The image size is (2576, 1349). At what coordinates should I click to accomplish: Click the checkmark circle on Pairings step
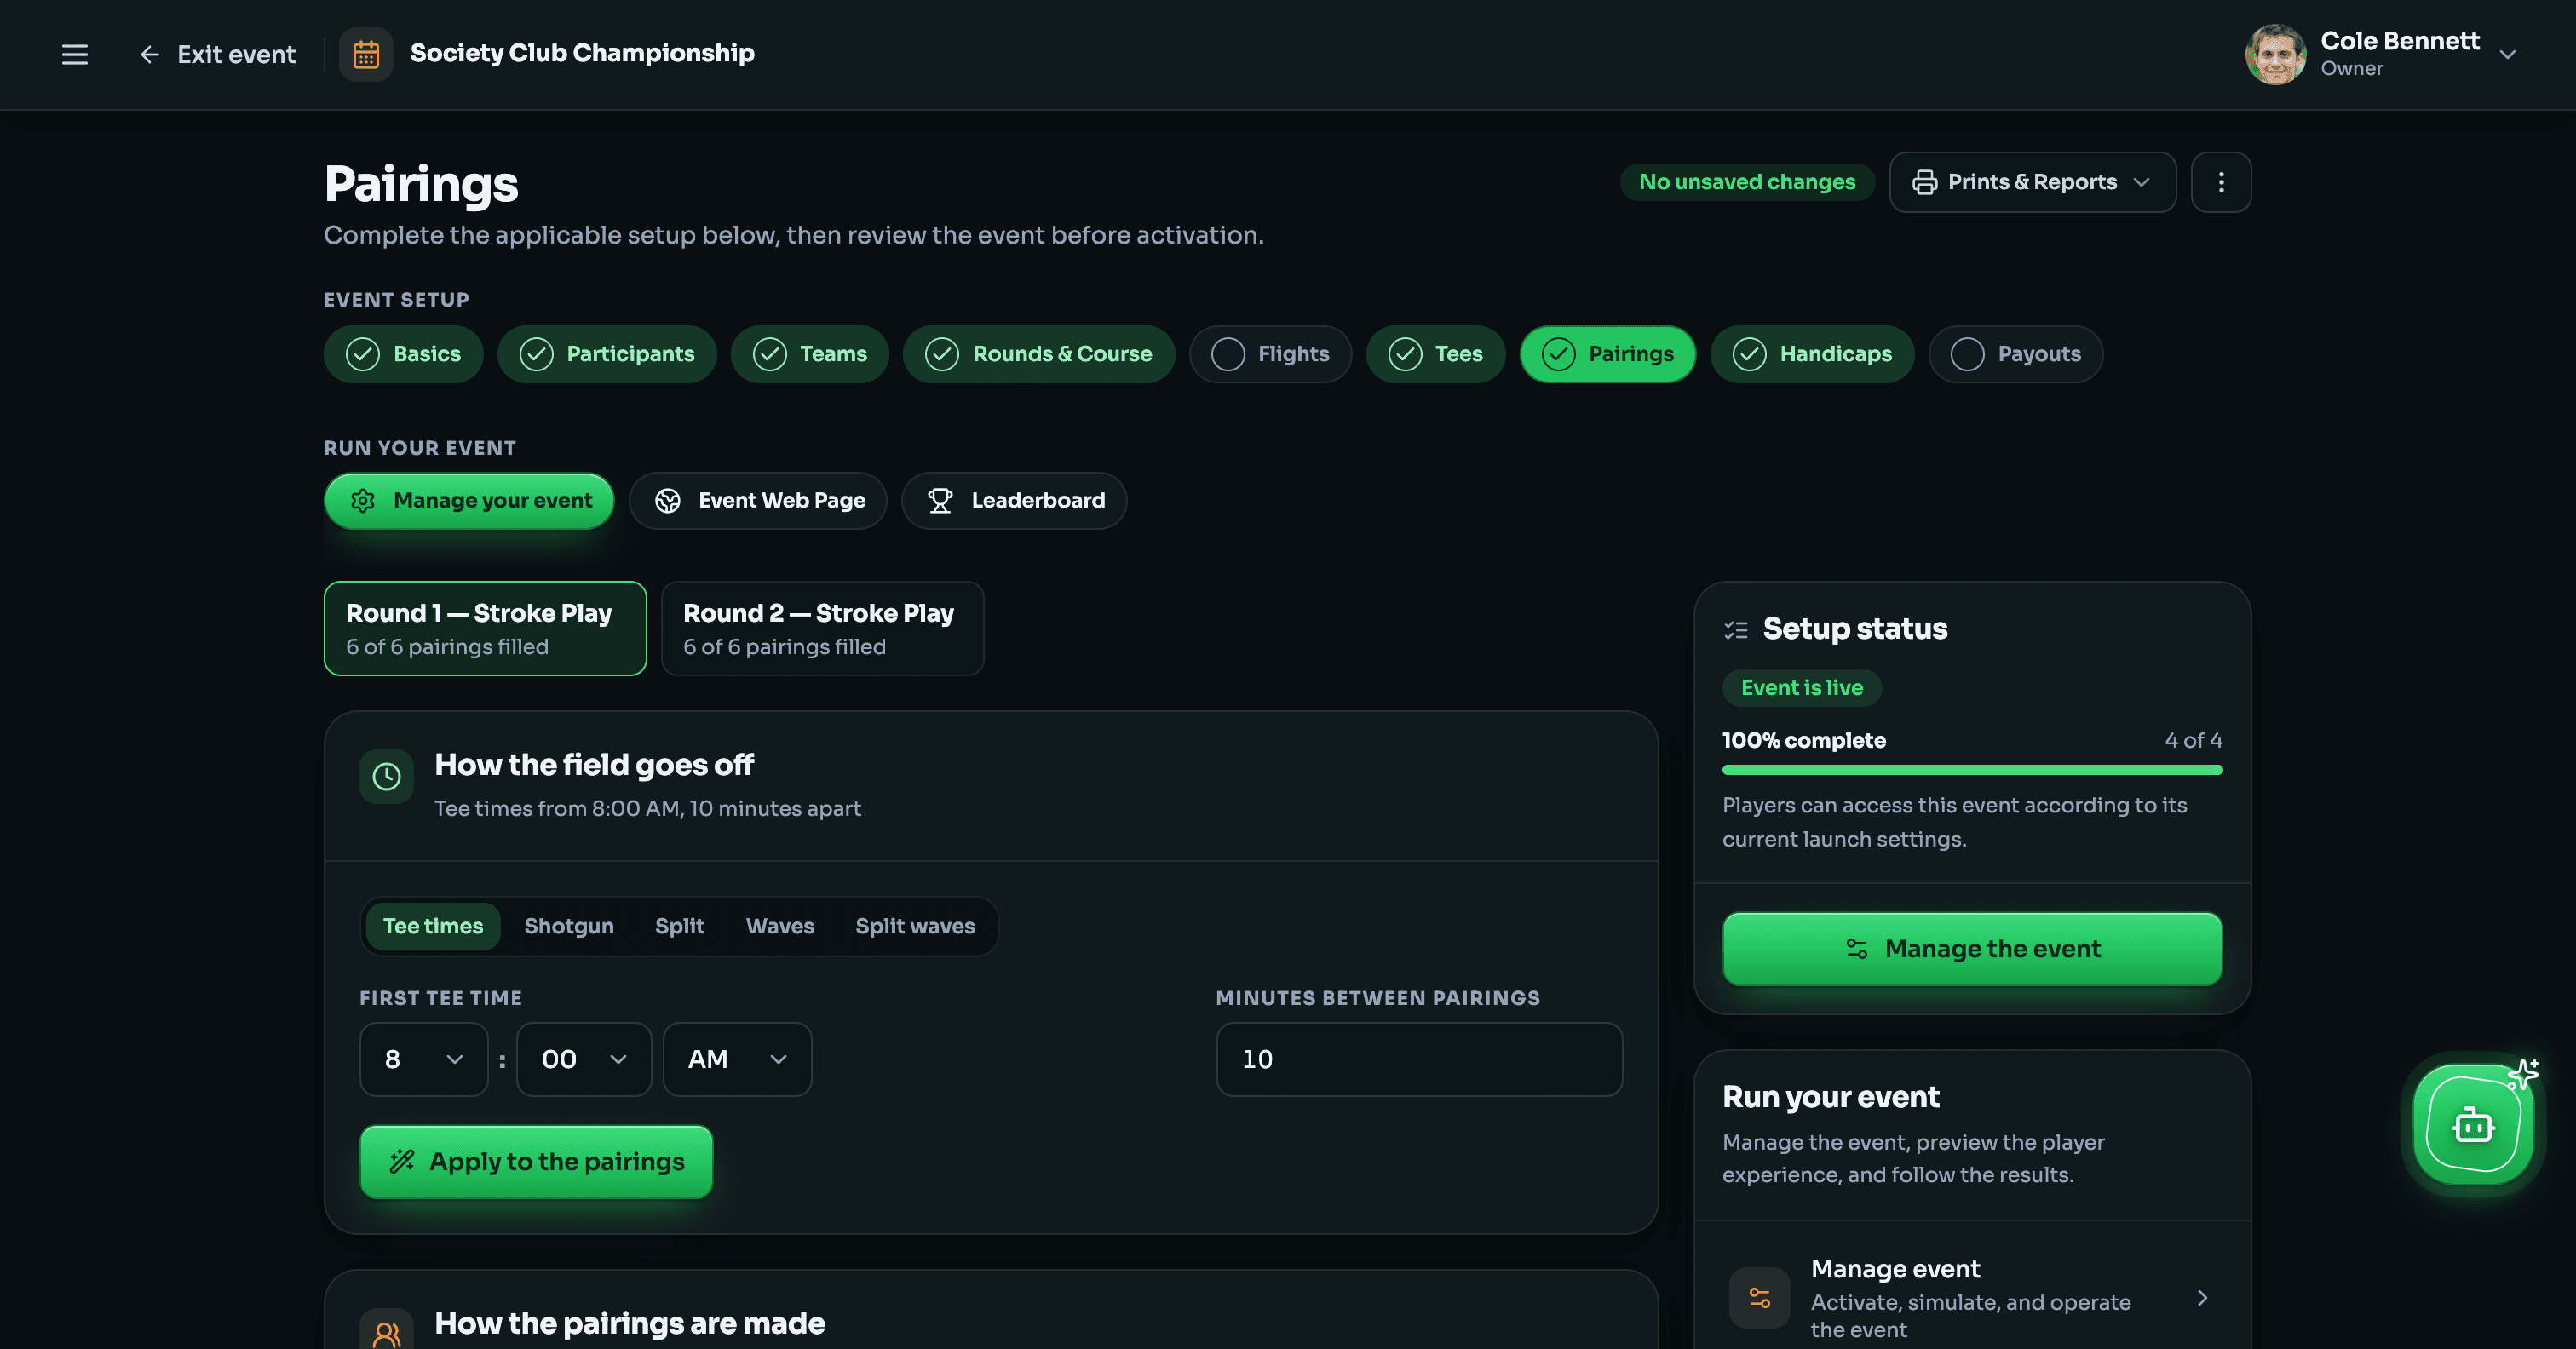point(1558,354)
